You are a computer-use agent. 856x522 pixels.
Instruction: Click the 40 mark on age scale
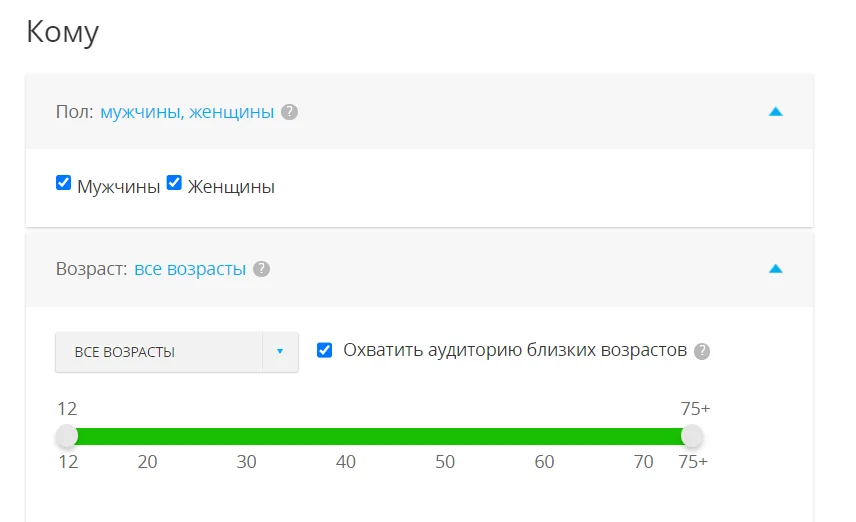click(346, 462)
